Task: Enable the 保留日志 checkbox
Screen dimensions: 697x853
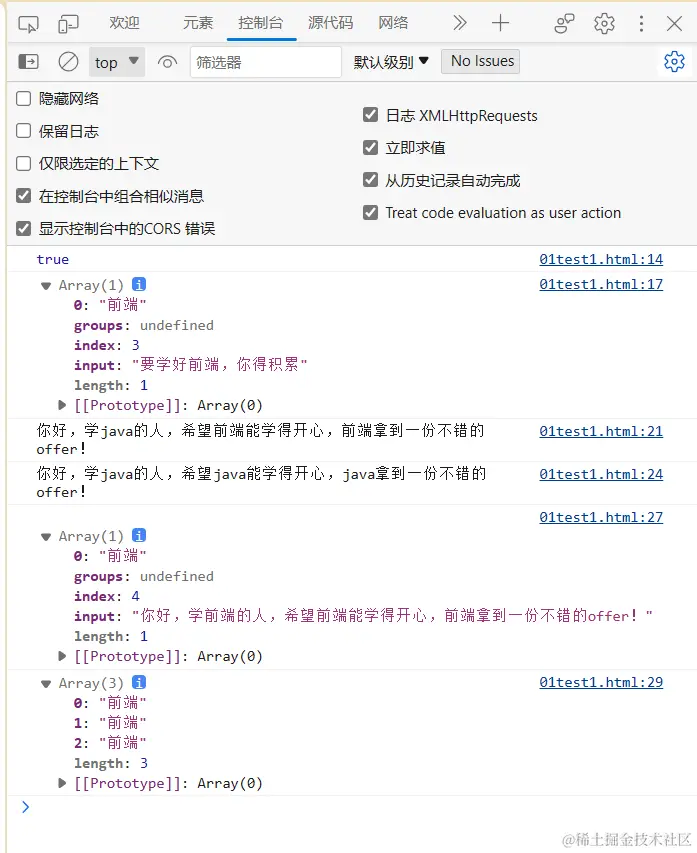Action: 24,131
